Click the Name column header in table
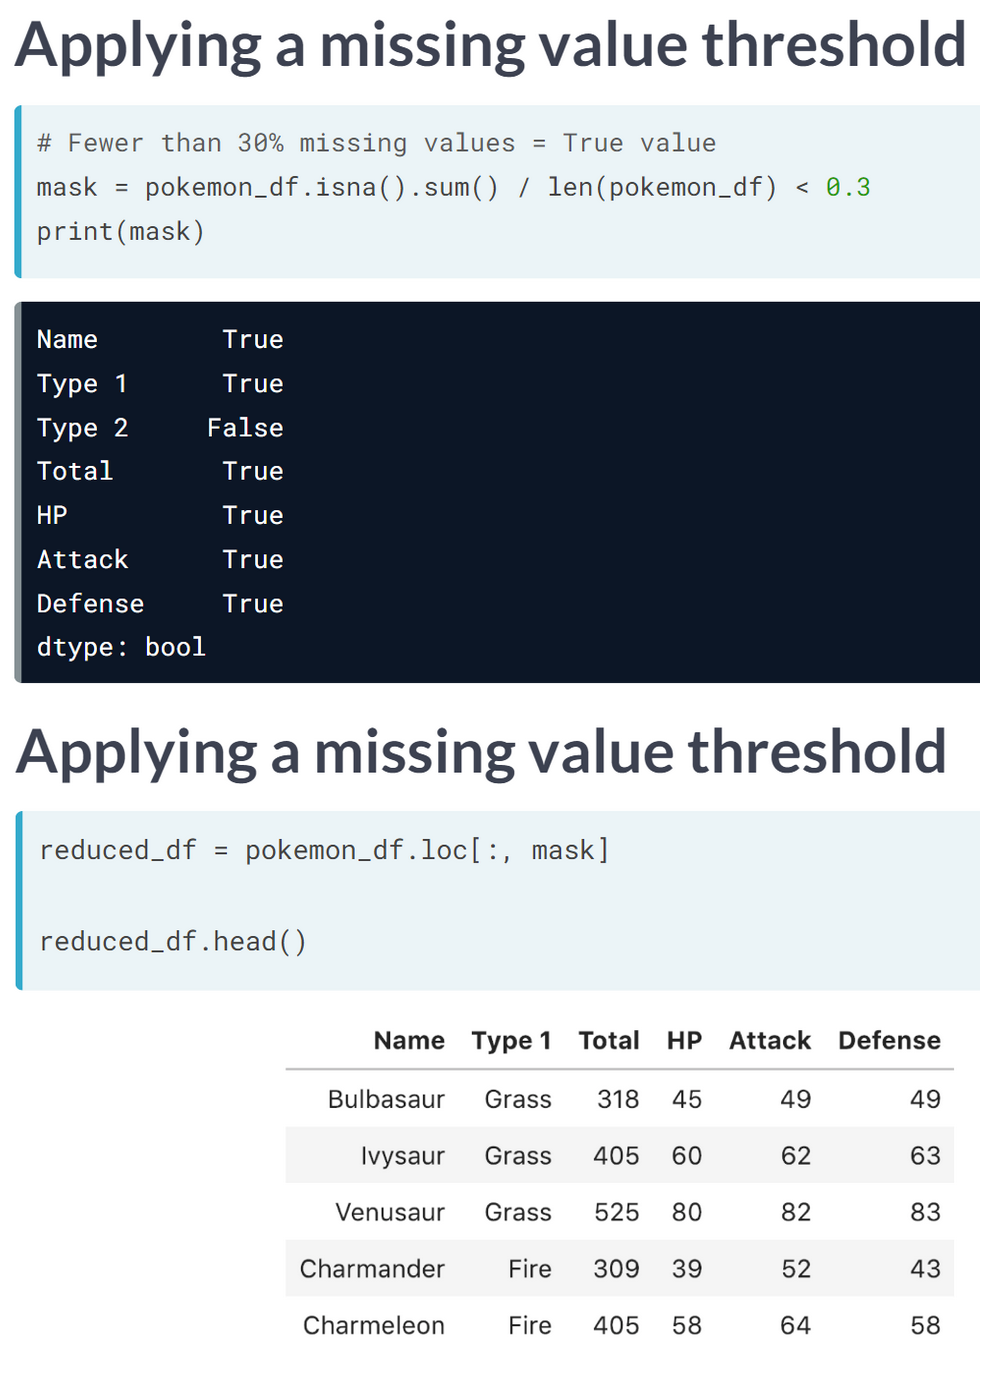 point(409,1041)
